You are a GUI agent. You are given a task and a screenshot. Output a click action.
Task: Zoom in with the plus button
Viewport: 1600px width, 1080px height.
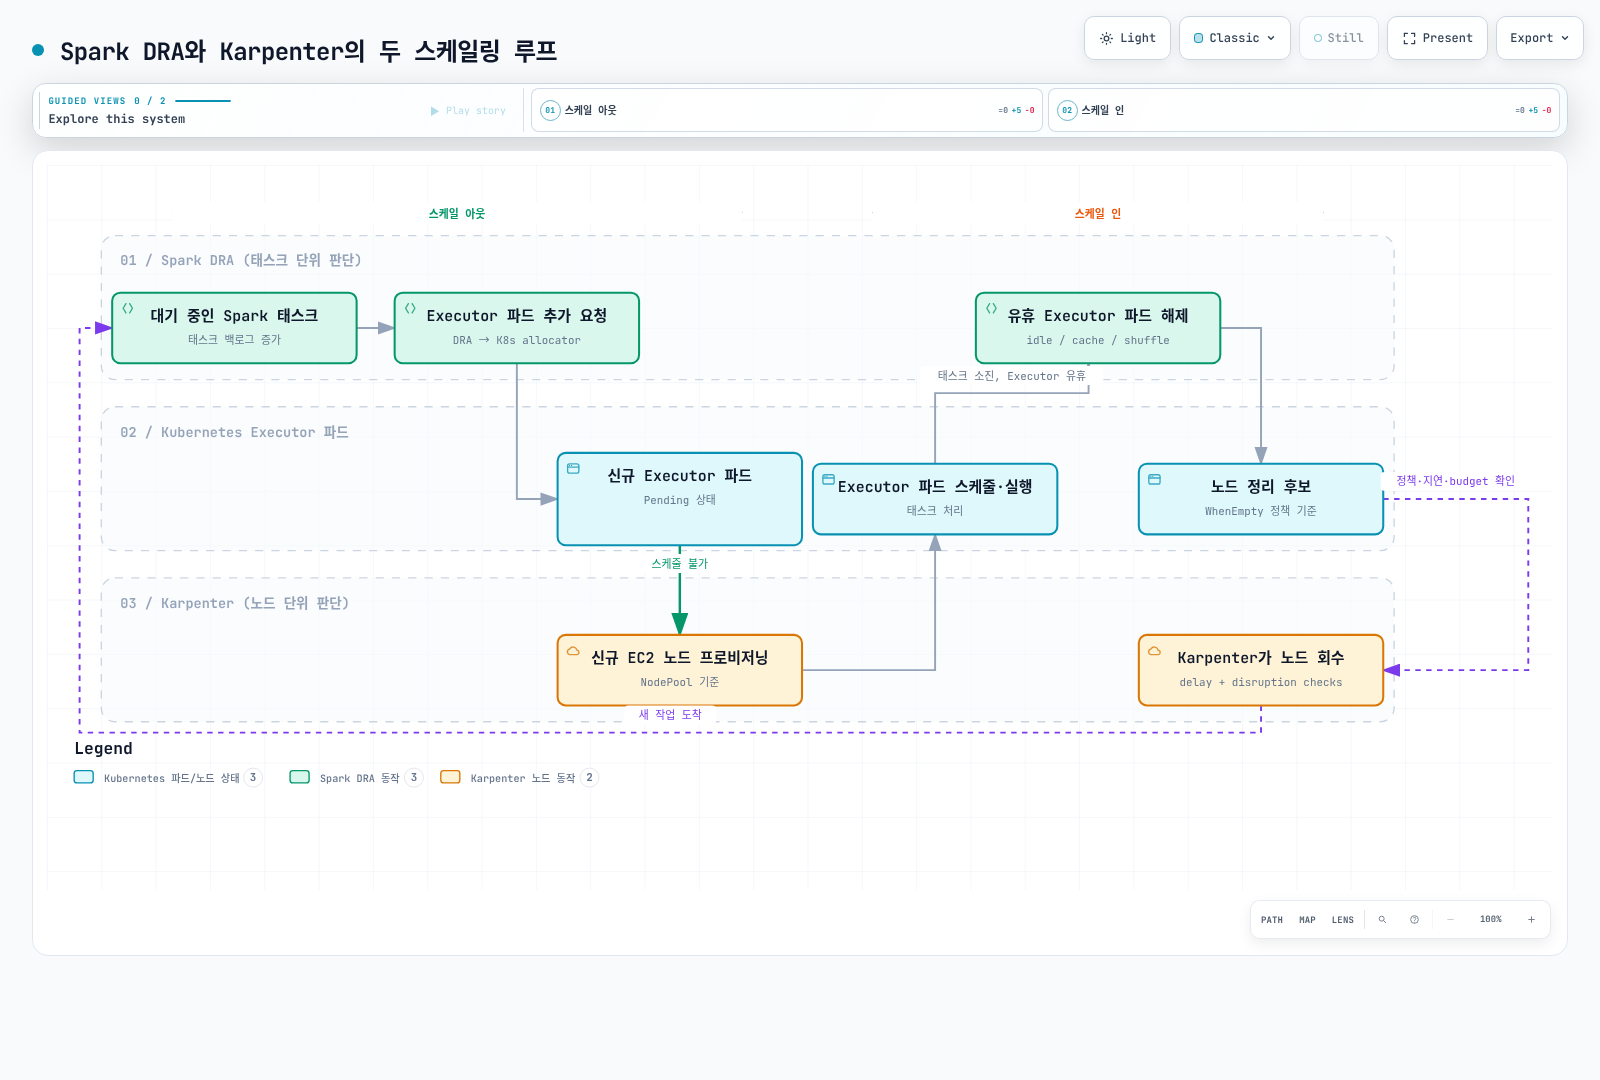click(x=1531, y=920)
